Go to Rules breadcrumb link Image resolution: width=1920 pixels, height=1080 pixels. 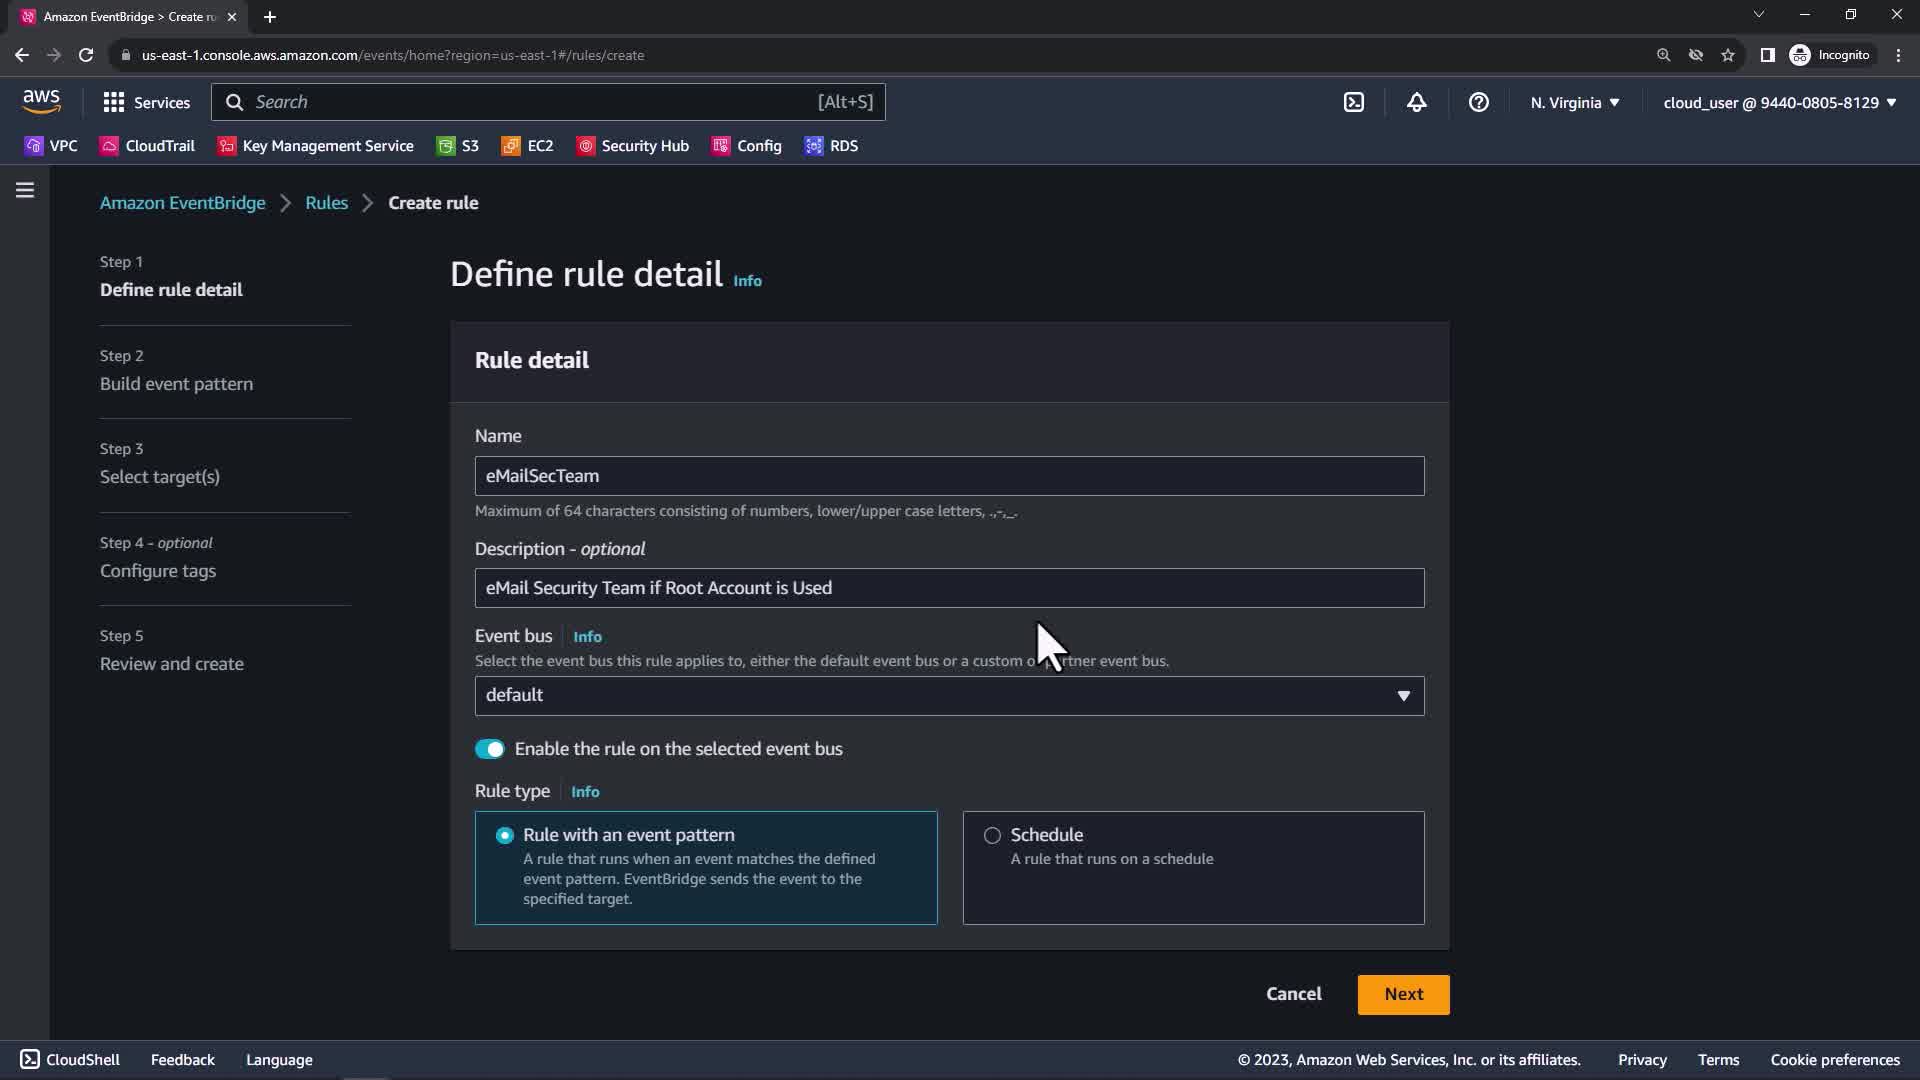coord(326,203)
